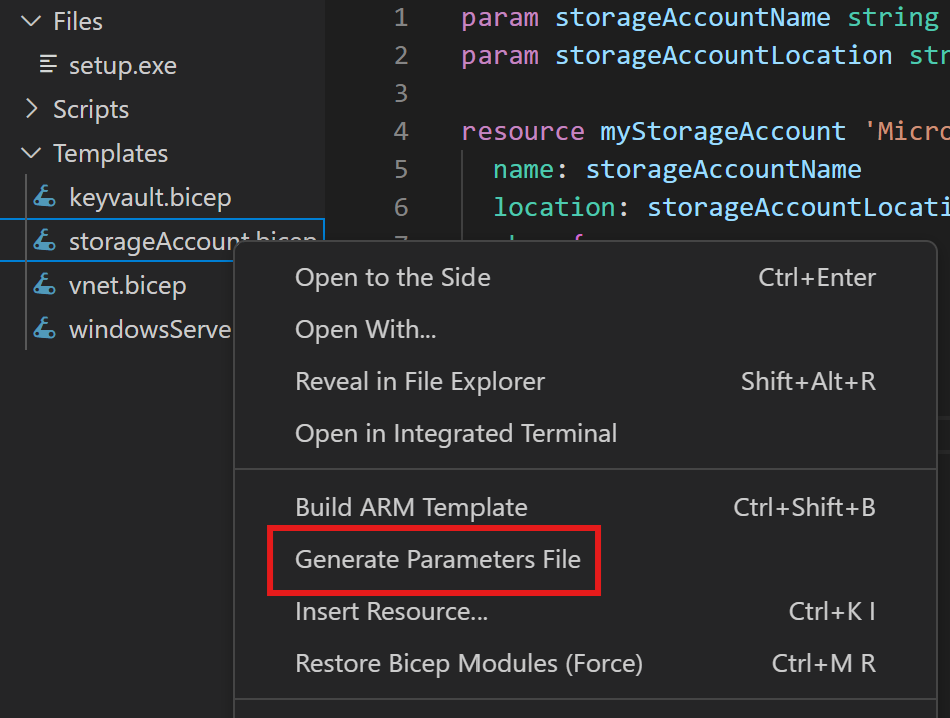Select Insert Resource... menu entry
This screenshot has height=718, width=950.
pos(391,612)
